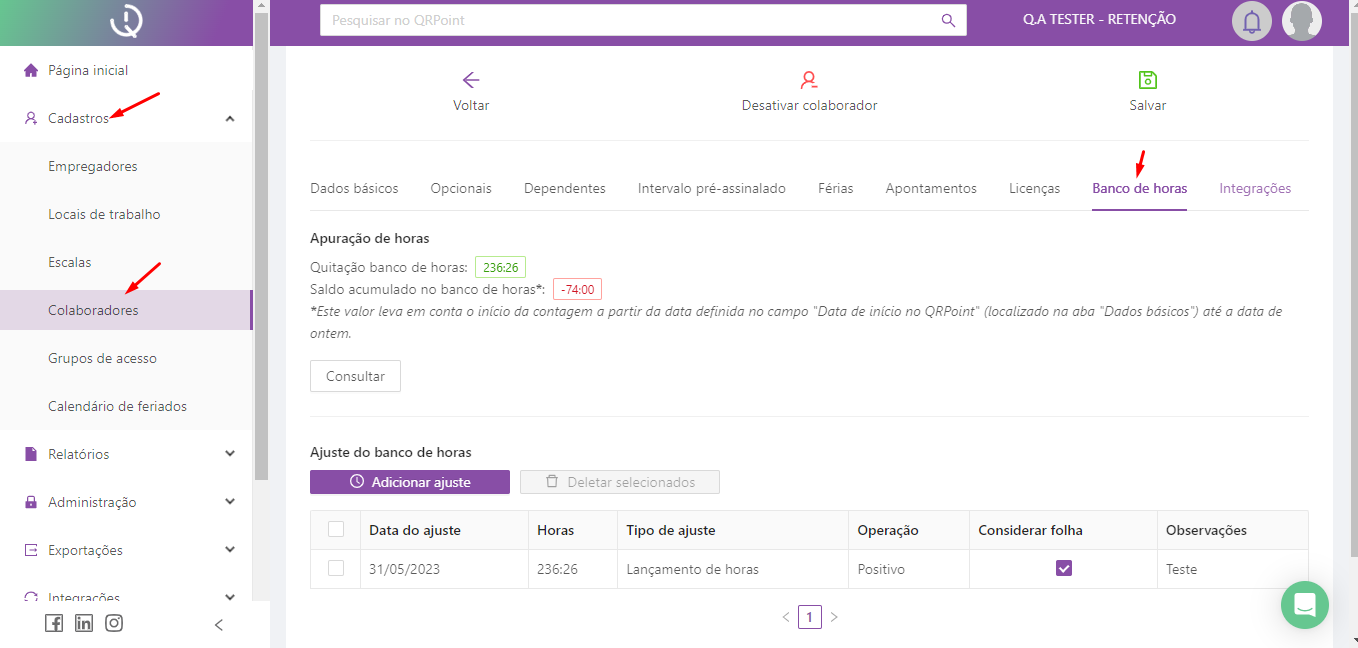Select the 31/05/2023 row checkbox
This screenshot has width=1358, height=648.
pos(336,568)
